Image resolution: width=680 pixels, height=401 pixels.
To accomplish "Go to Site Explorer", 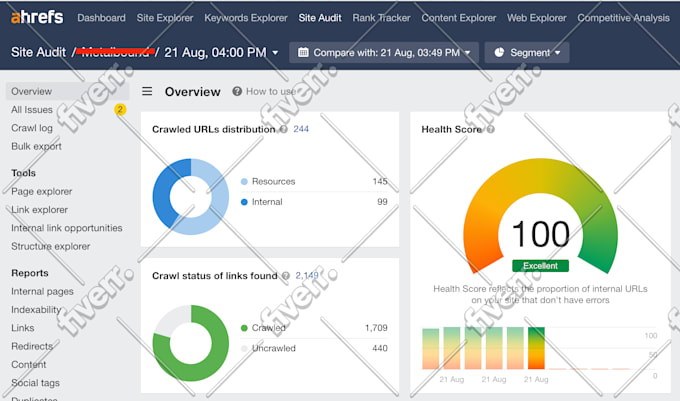I will click(x=165, y=18).
